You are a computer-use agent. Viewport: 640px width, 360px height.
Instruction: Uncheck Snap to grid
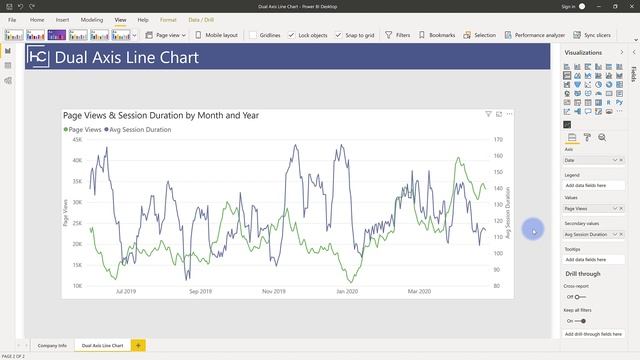pos(338,35)
